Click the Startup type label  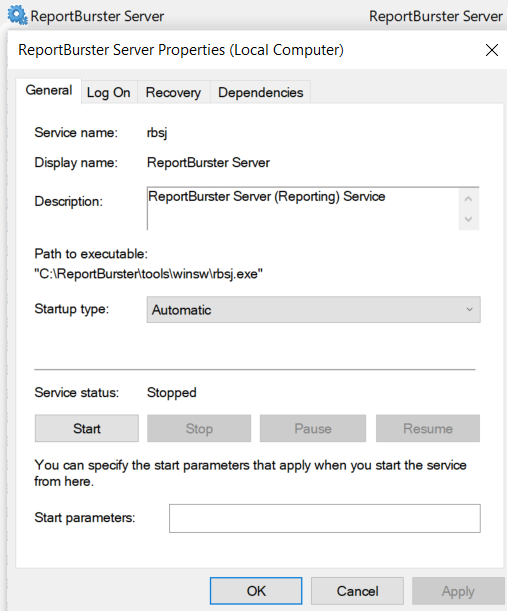pyautogui.click(x=72, y=309)
